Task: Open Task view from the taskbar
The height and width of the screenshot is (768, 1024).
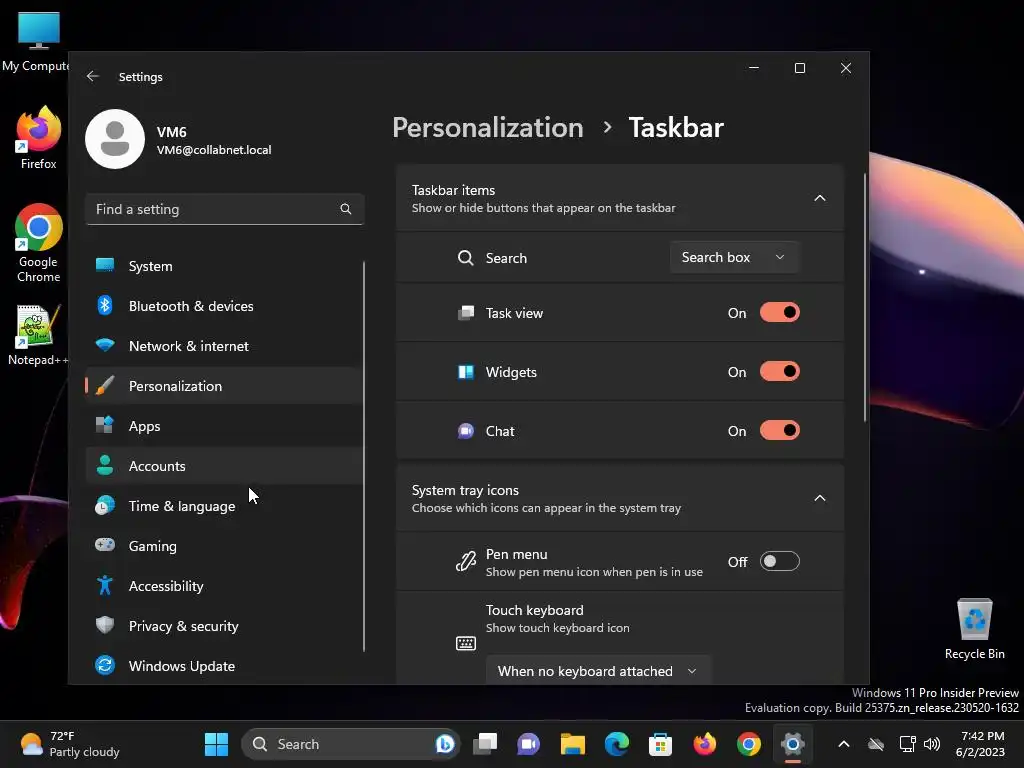Action: click(485, 744)
